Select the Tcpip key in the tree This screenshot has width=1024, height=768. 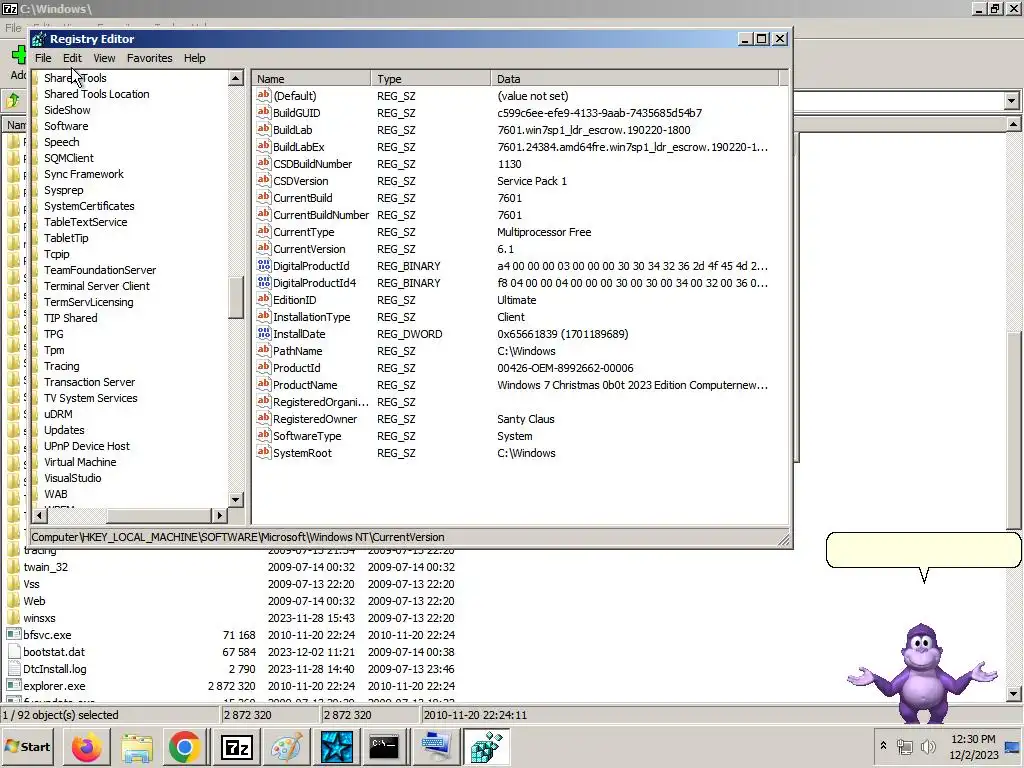point(57,254)
